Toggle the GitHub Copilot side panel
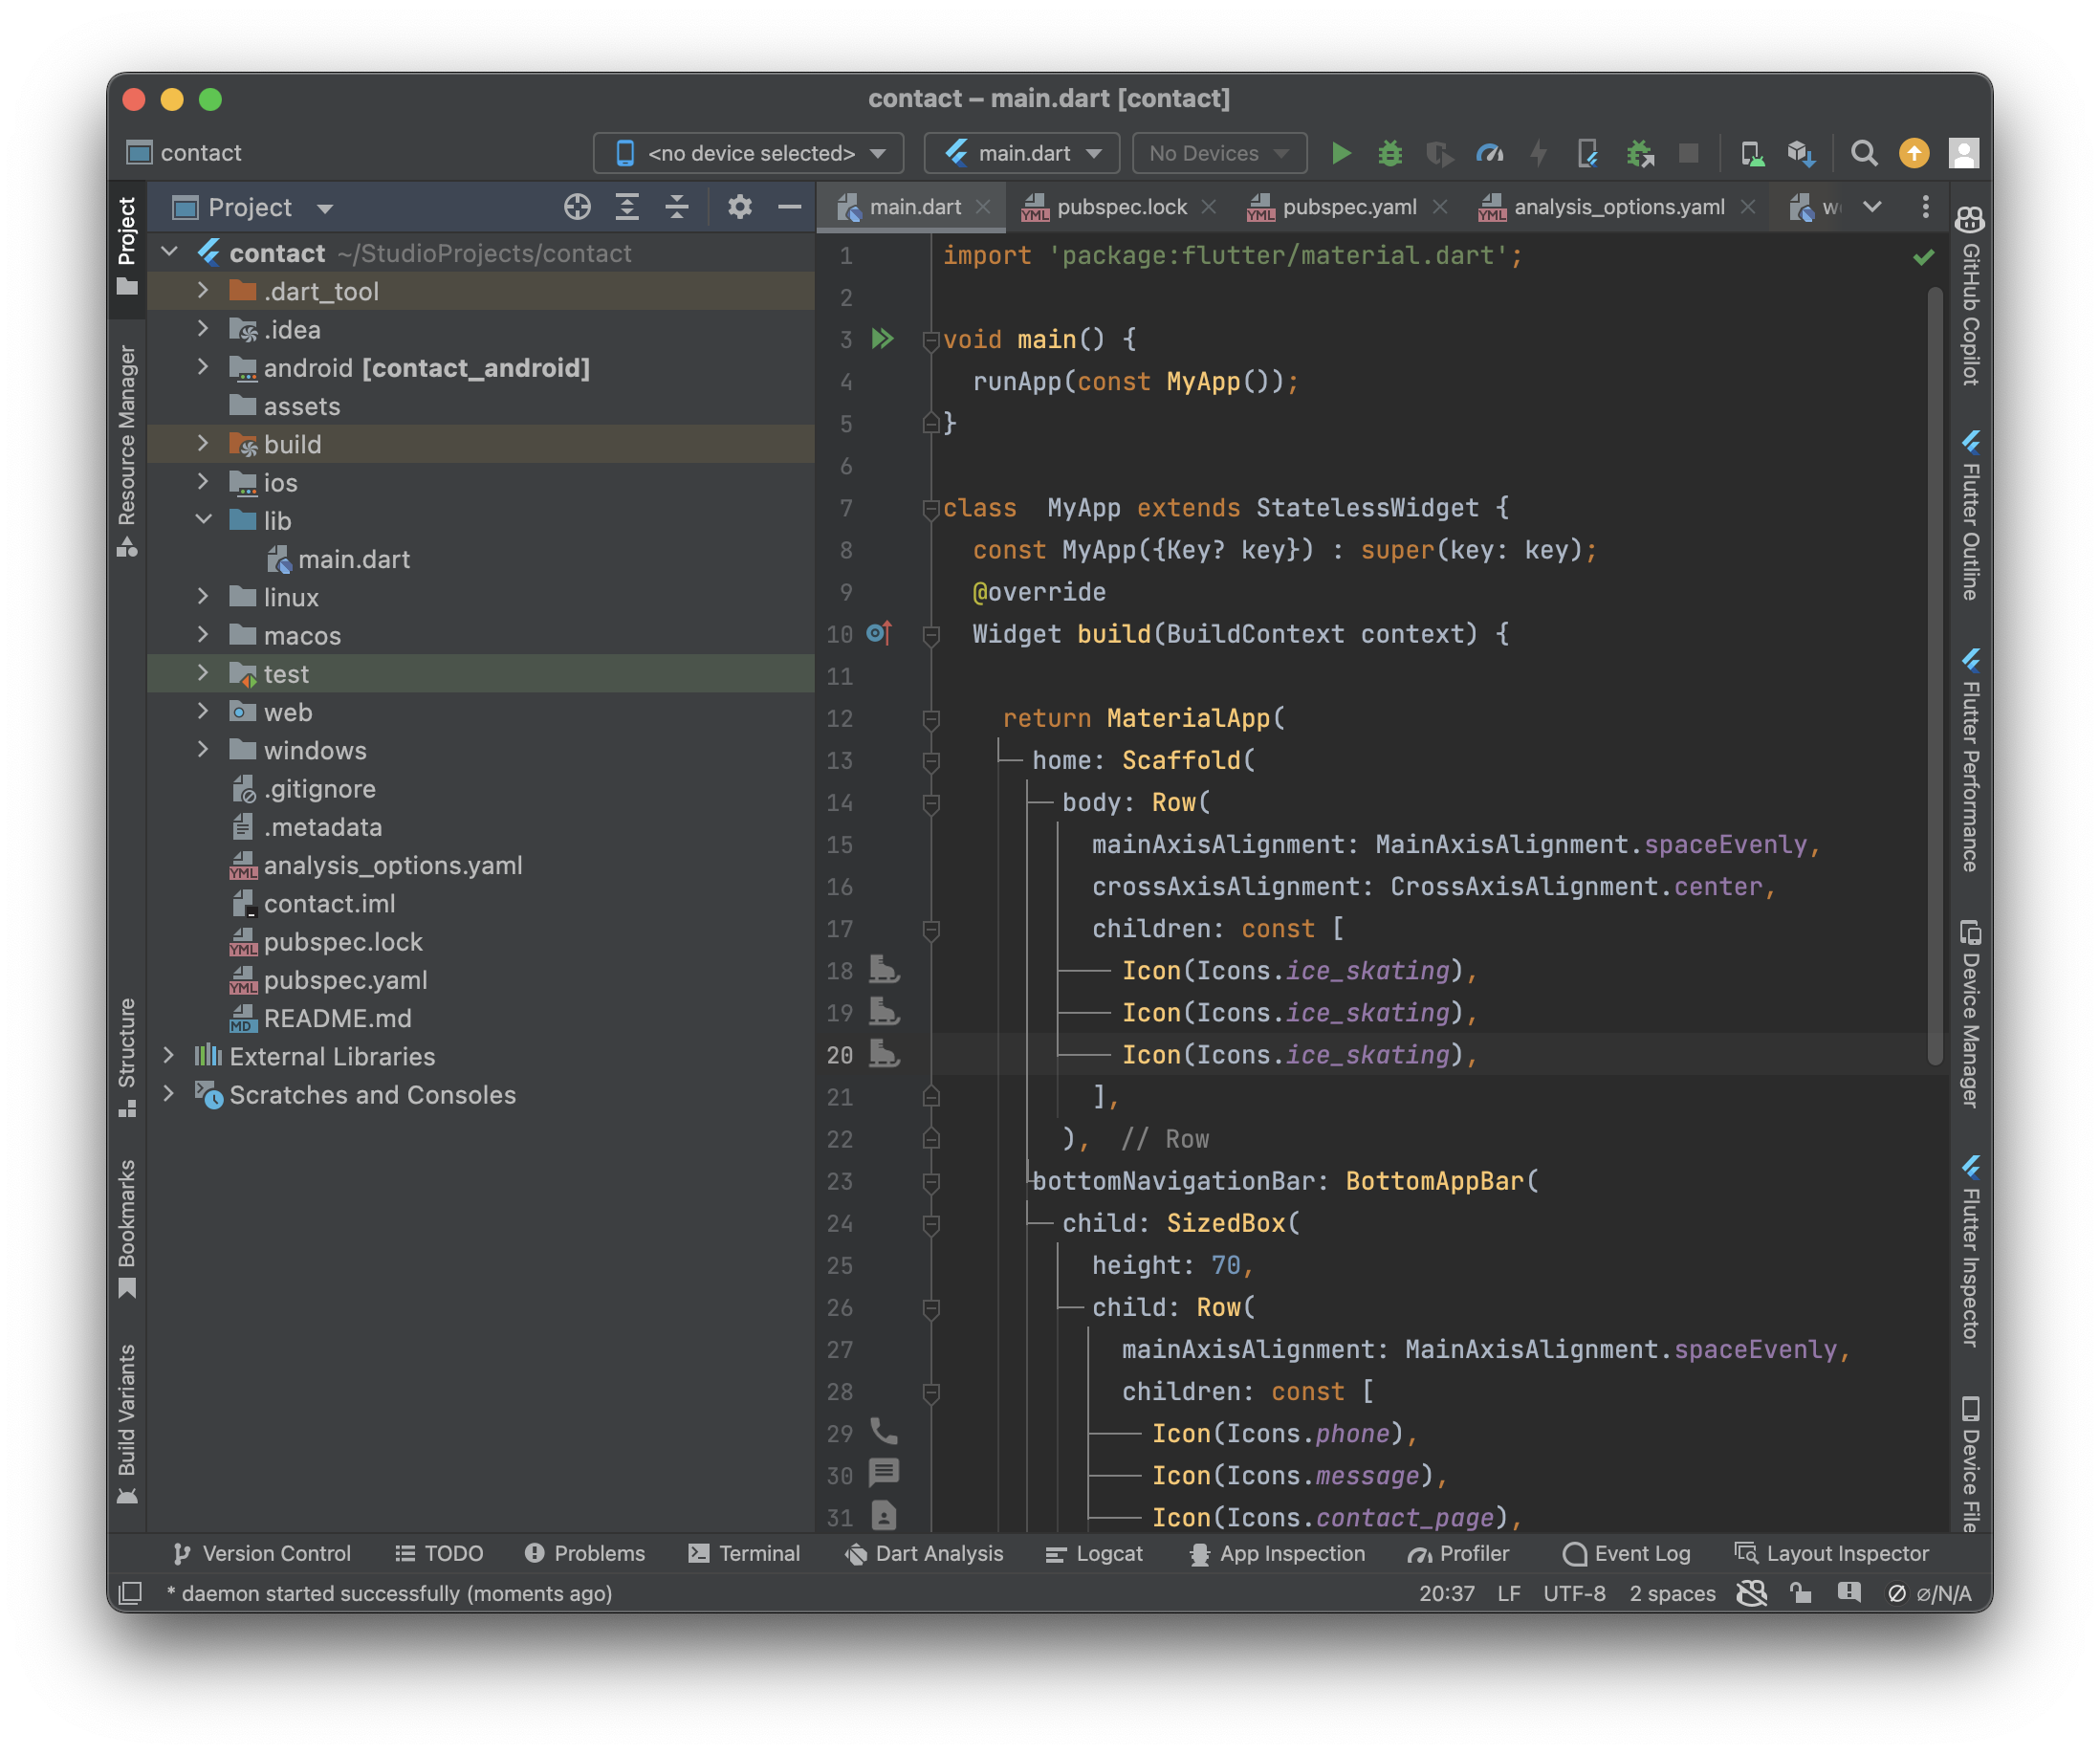 (1970, 296)
